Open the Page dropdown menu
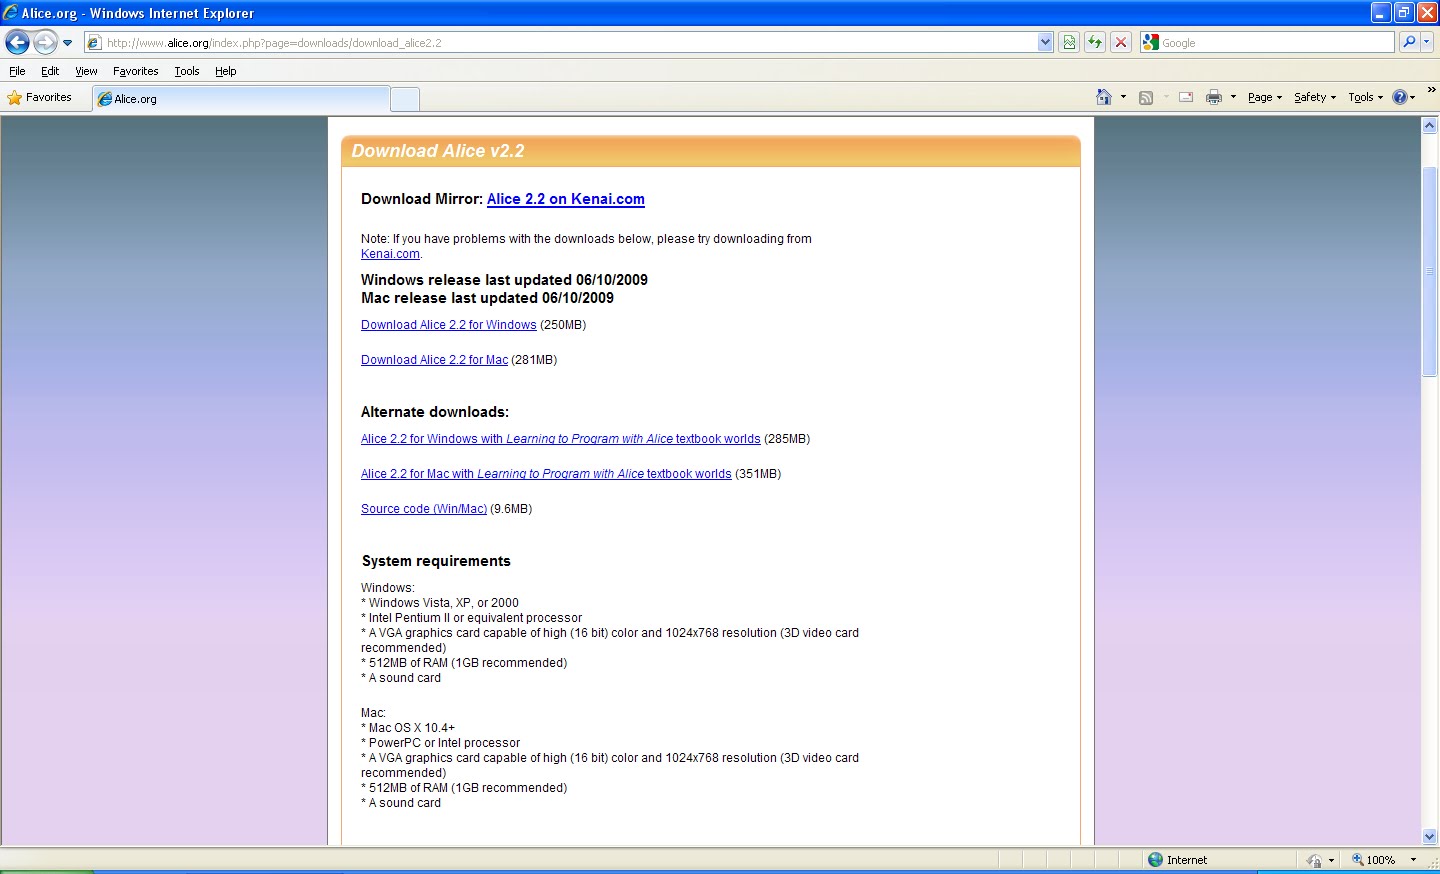 [1265, 97]
